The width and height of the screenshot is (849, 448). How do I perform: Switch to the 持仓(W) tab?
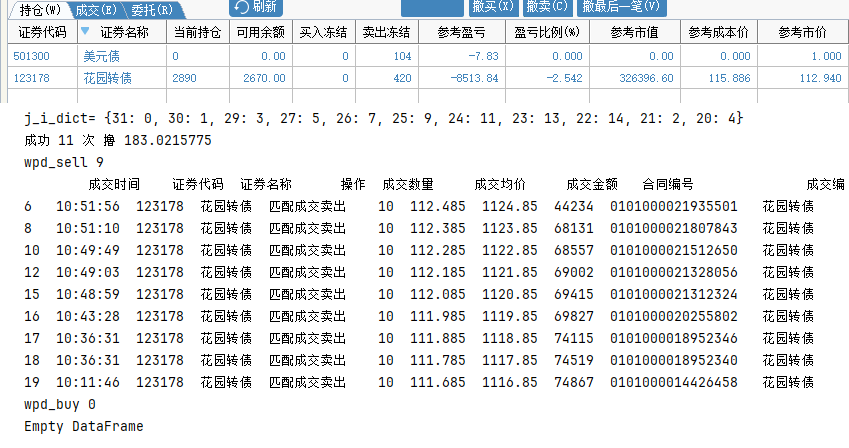click(x=40, y=10)
